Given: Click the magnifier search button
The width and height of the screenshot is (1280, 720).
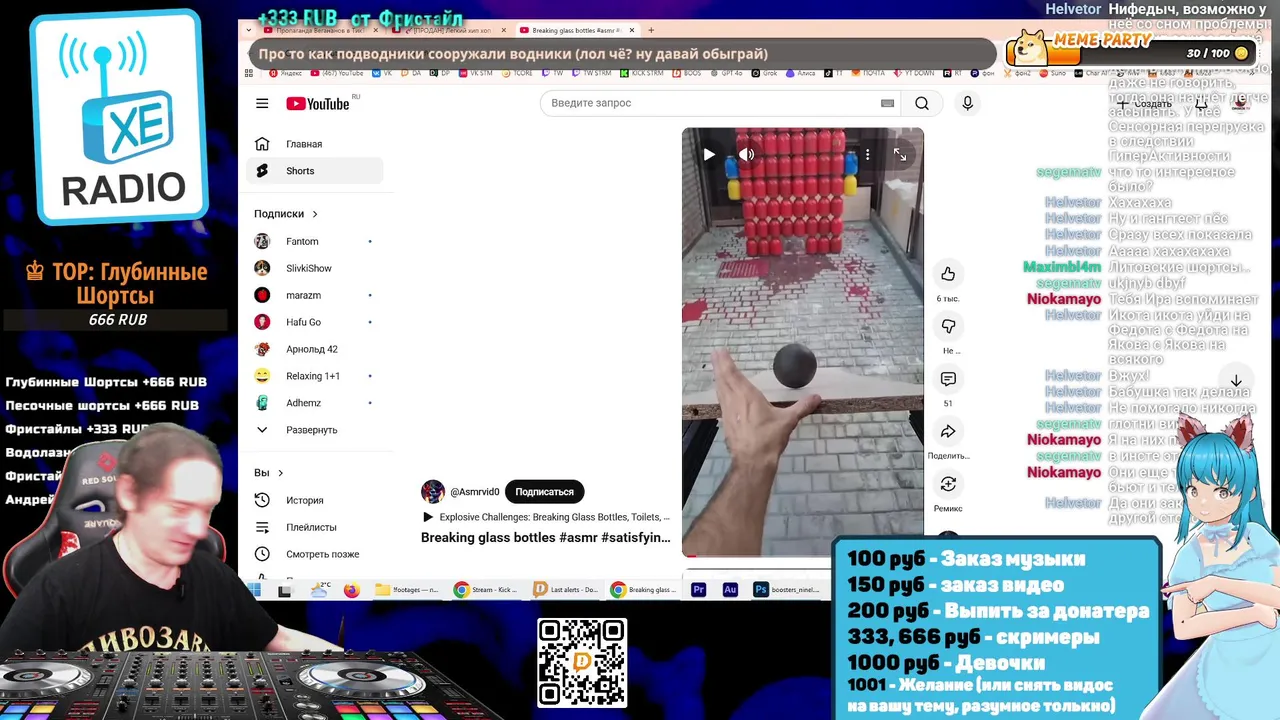Looking at the screenshot, I should tap(922, 103).
